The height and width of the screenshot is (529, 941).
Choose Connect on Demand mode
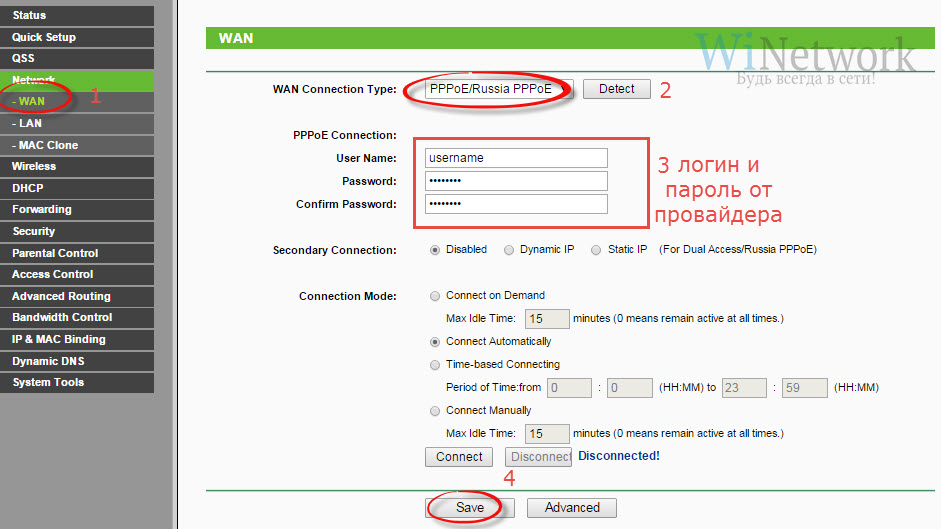(435, 295)
